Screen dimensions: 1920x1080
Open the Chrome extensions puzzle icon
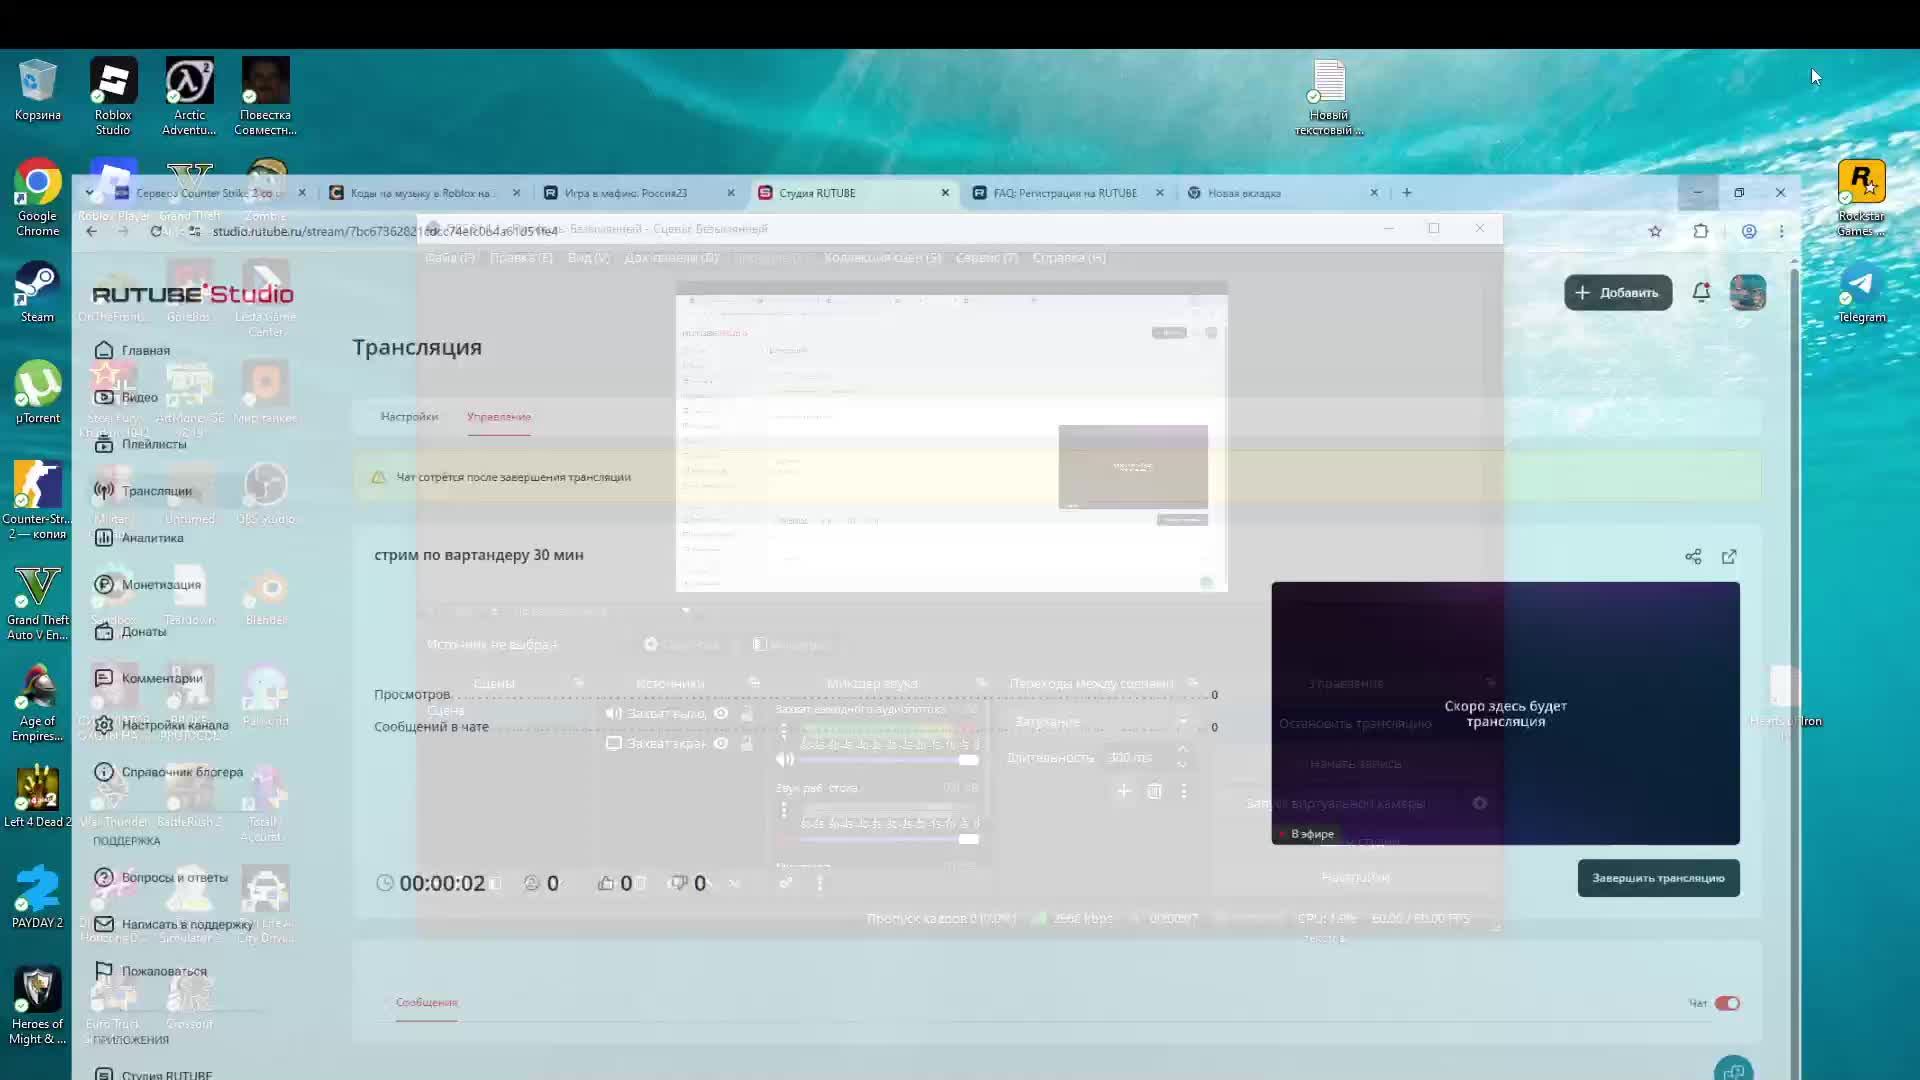click(x=1701, y=231)
